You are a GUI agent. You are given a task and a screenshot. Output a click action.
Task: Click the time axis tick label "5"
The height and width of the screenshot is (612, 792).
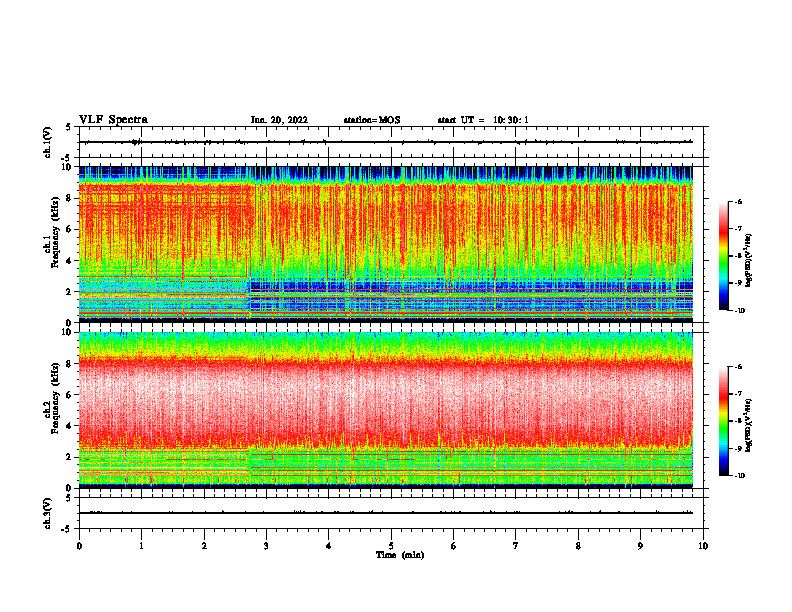click(x=391, y=545)
